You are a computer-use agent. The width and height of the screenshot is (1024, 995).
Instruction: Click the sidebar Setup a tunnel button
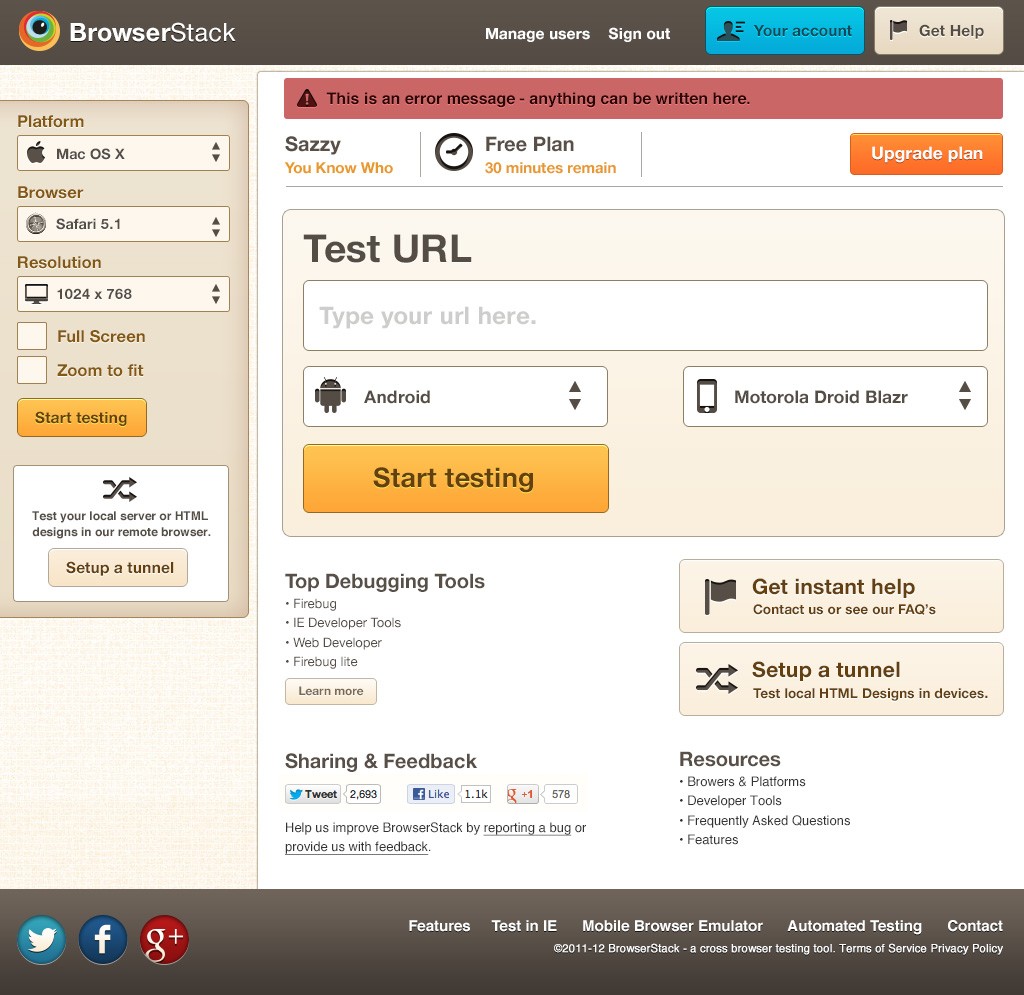(118, 567)
